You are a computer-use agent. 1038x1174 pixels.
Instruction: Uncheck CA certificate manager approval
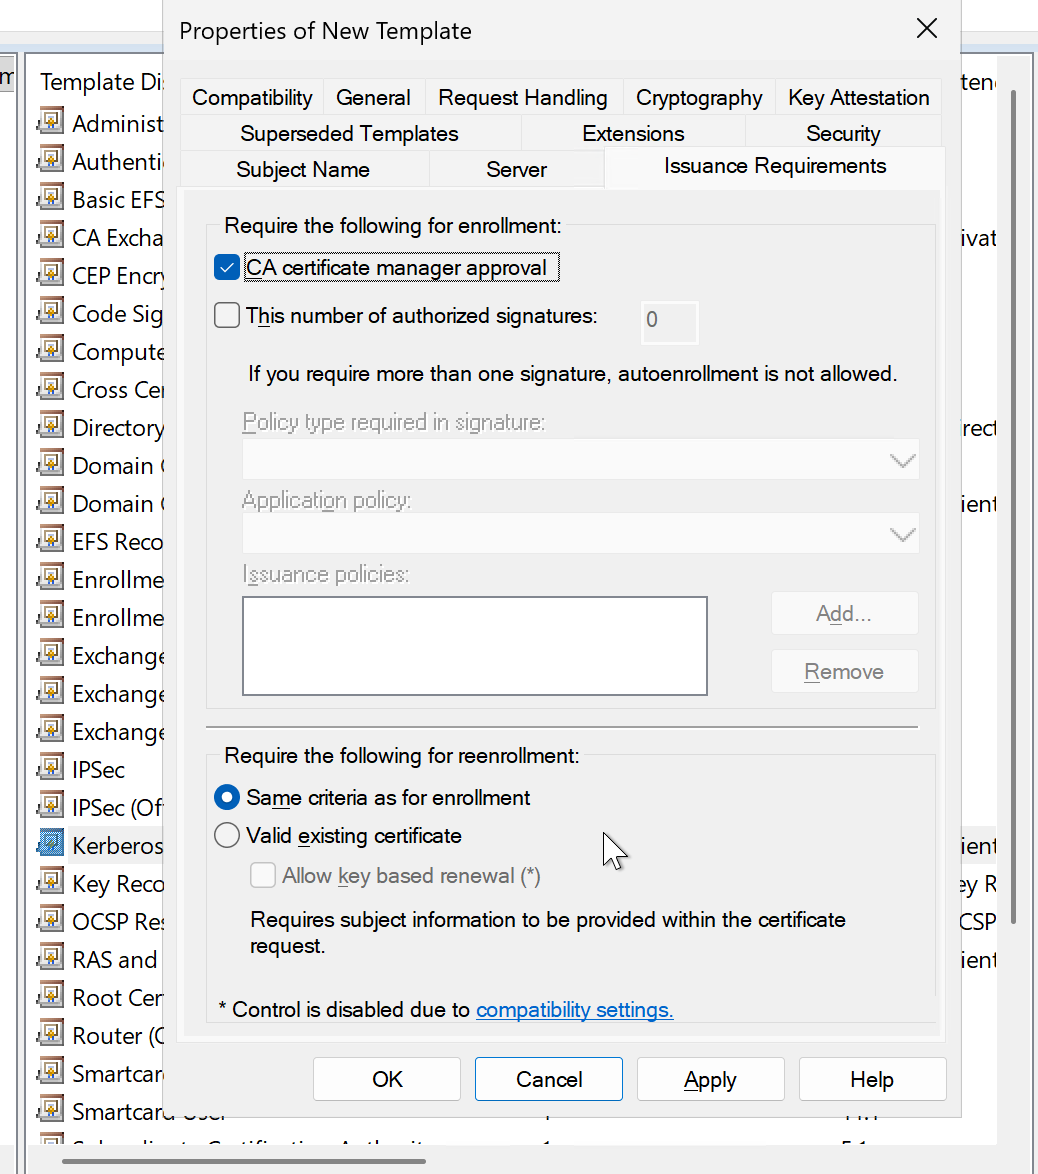tap(228, 267)
